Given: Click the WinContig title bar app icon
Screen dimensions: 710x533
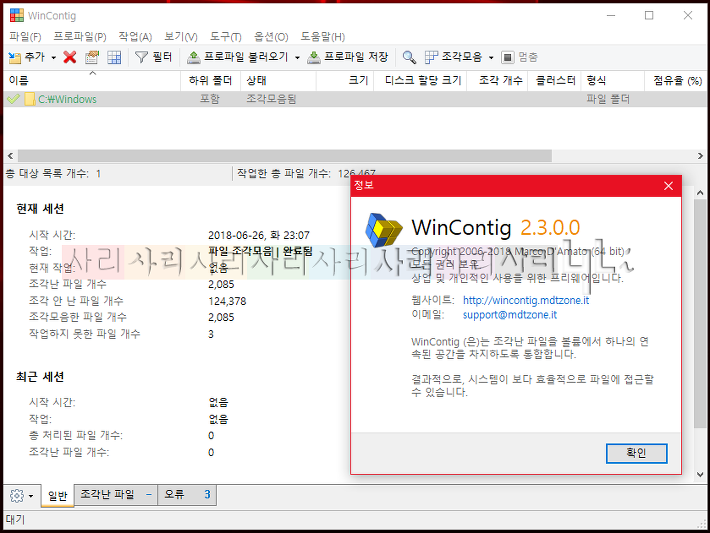Looking at the screenshot, I should coord(17,15).
